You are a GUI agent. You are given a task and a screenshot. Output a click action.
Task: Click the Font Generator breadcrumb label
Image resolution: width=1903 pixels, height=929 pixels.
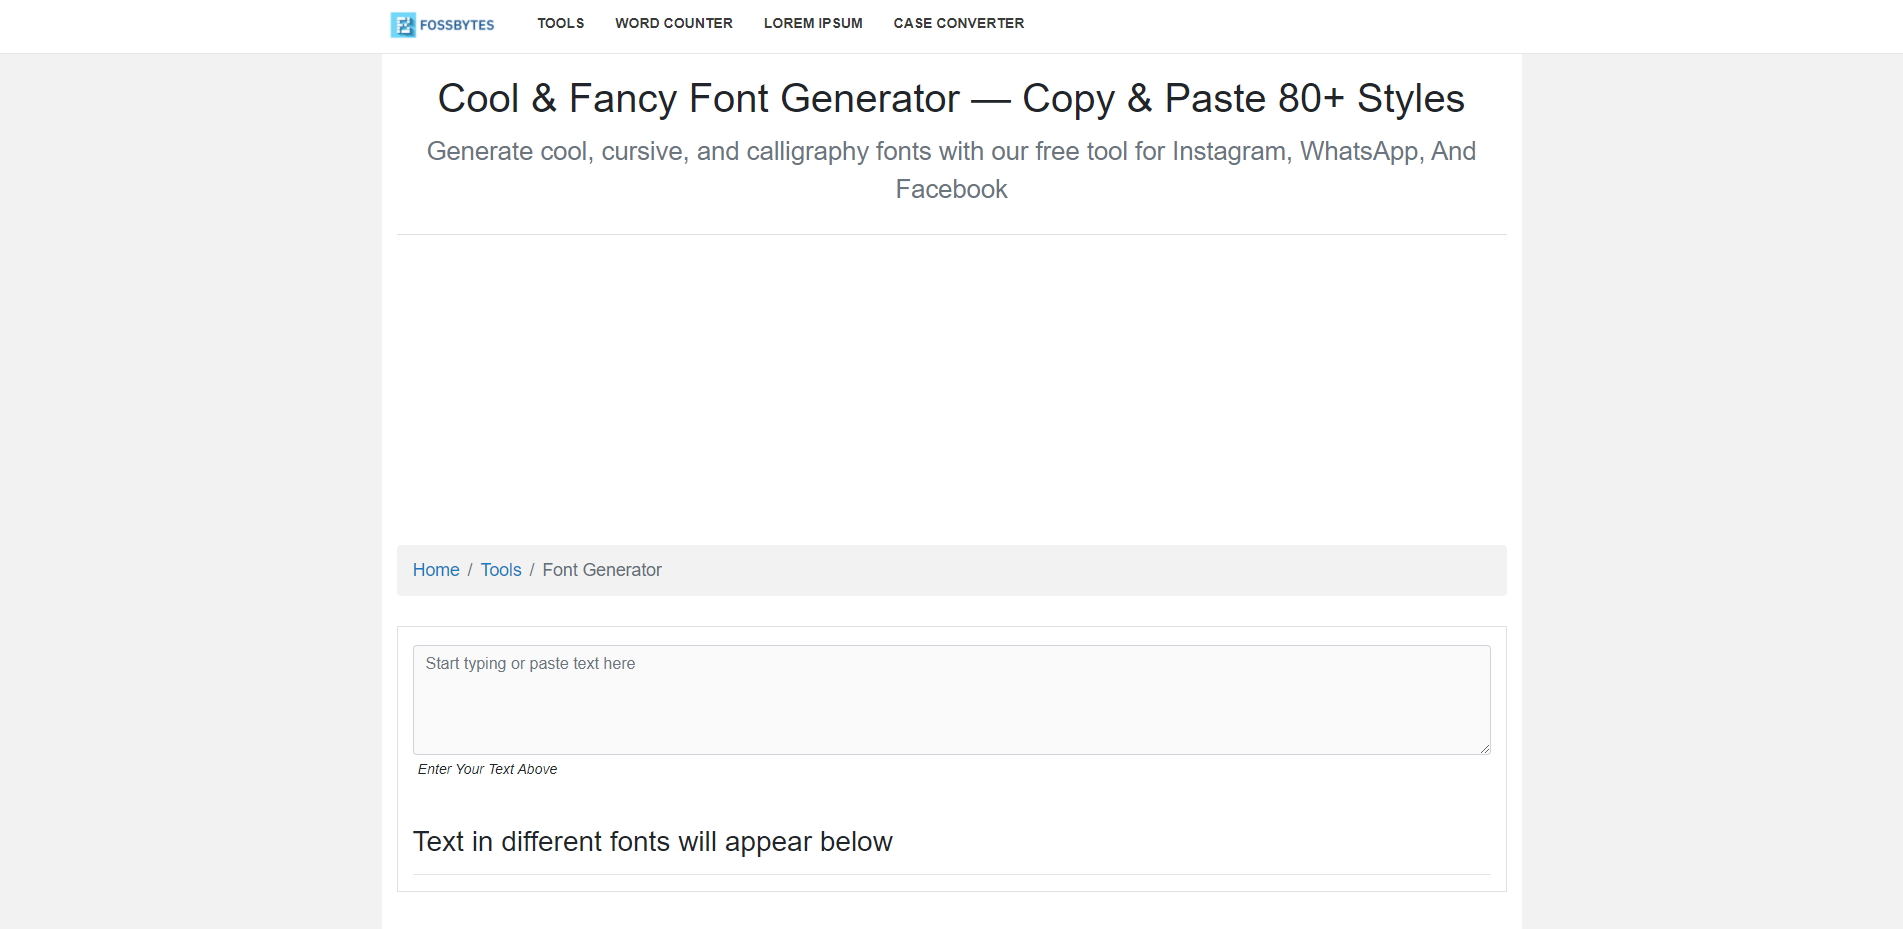pos(601,569)
